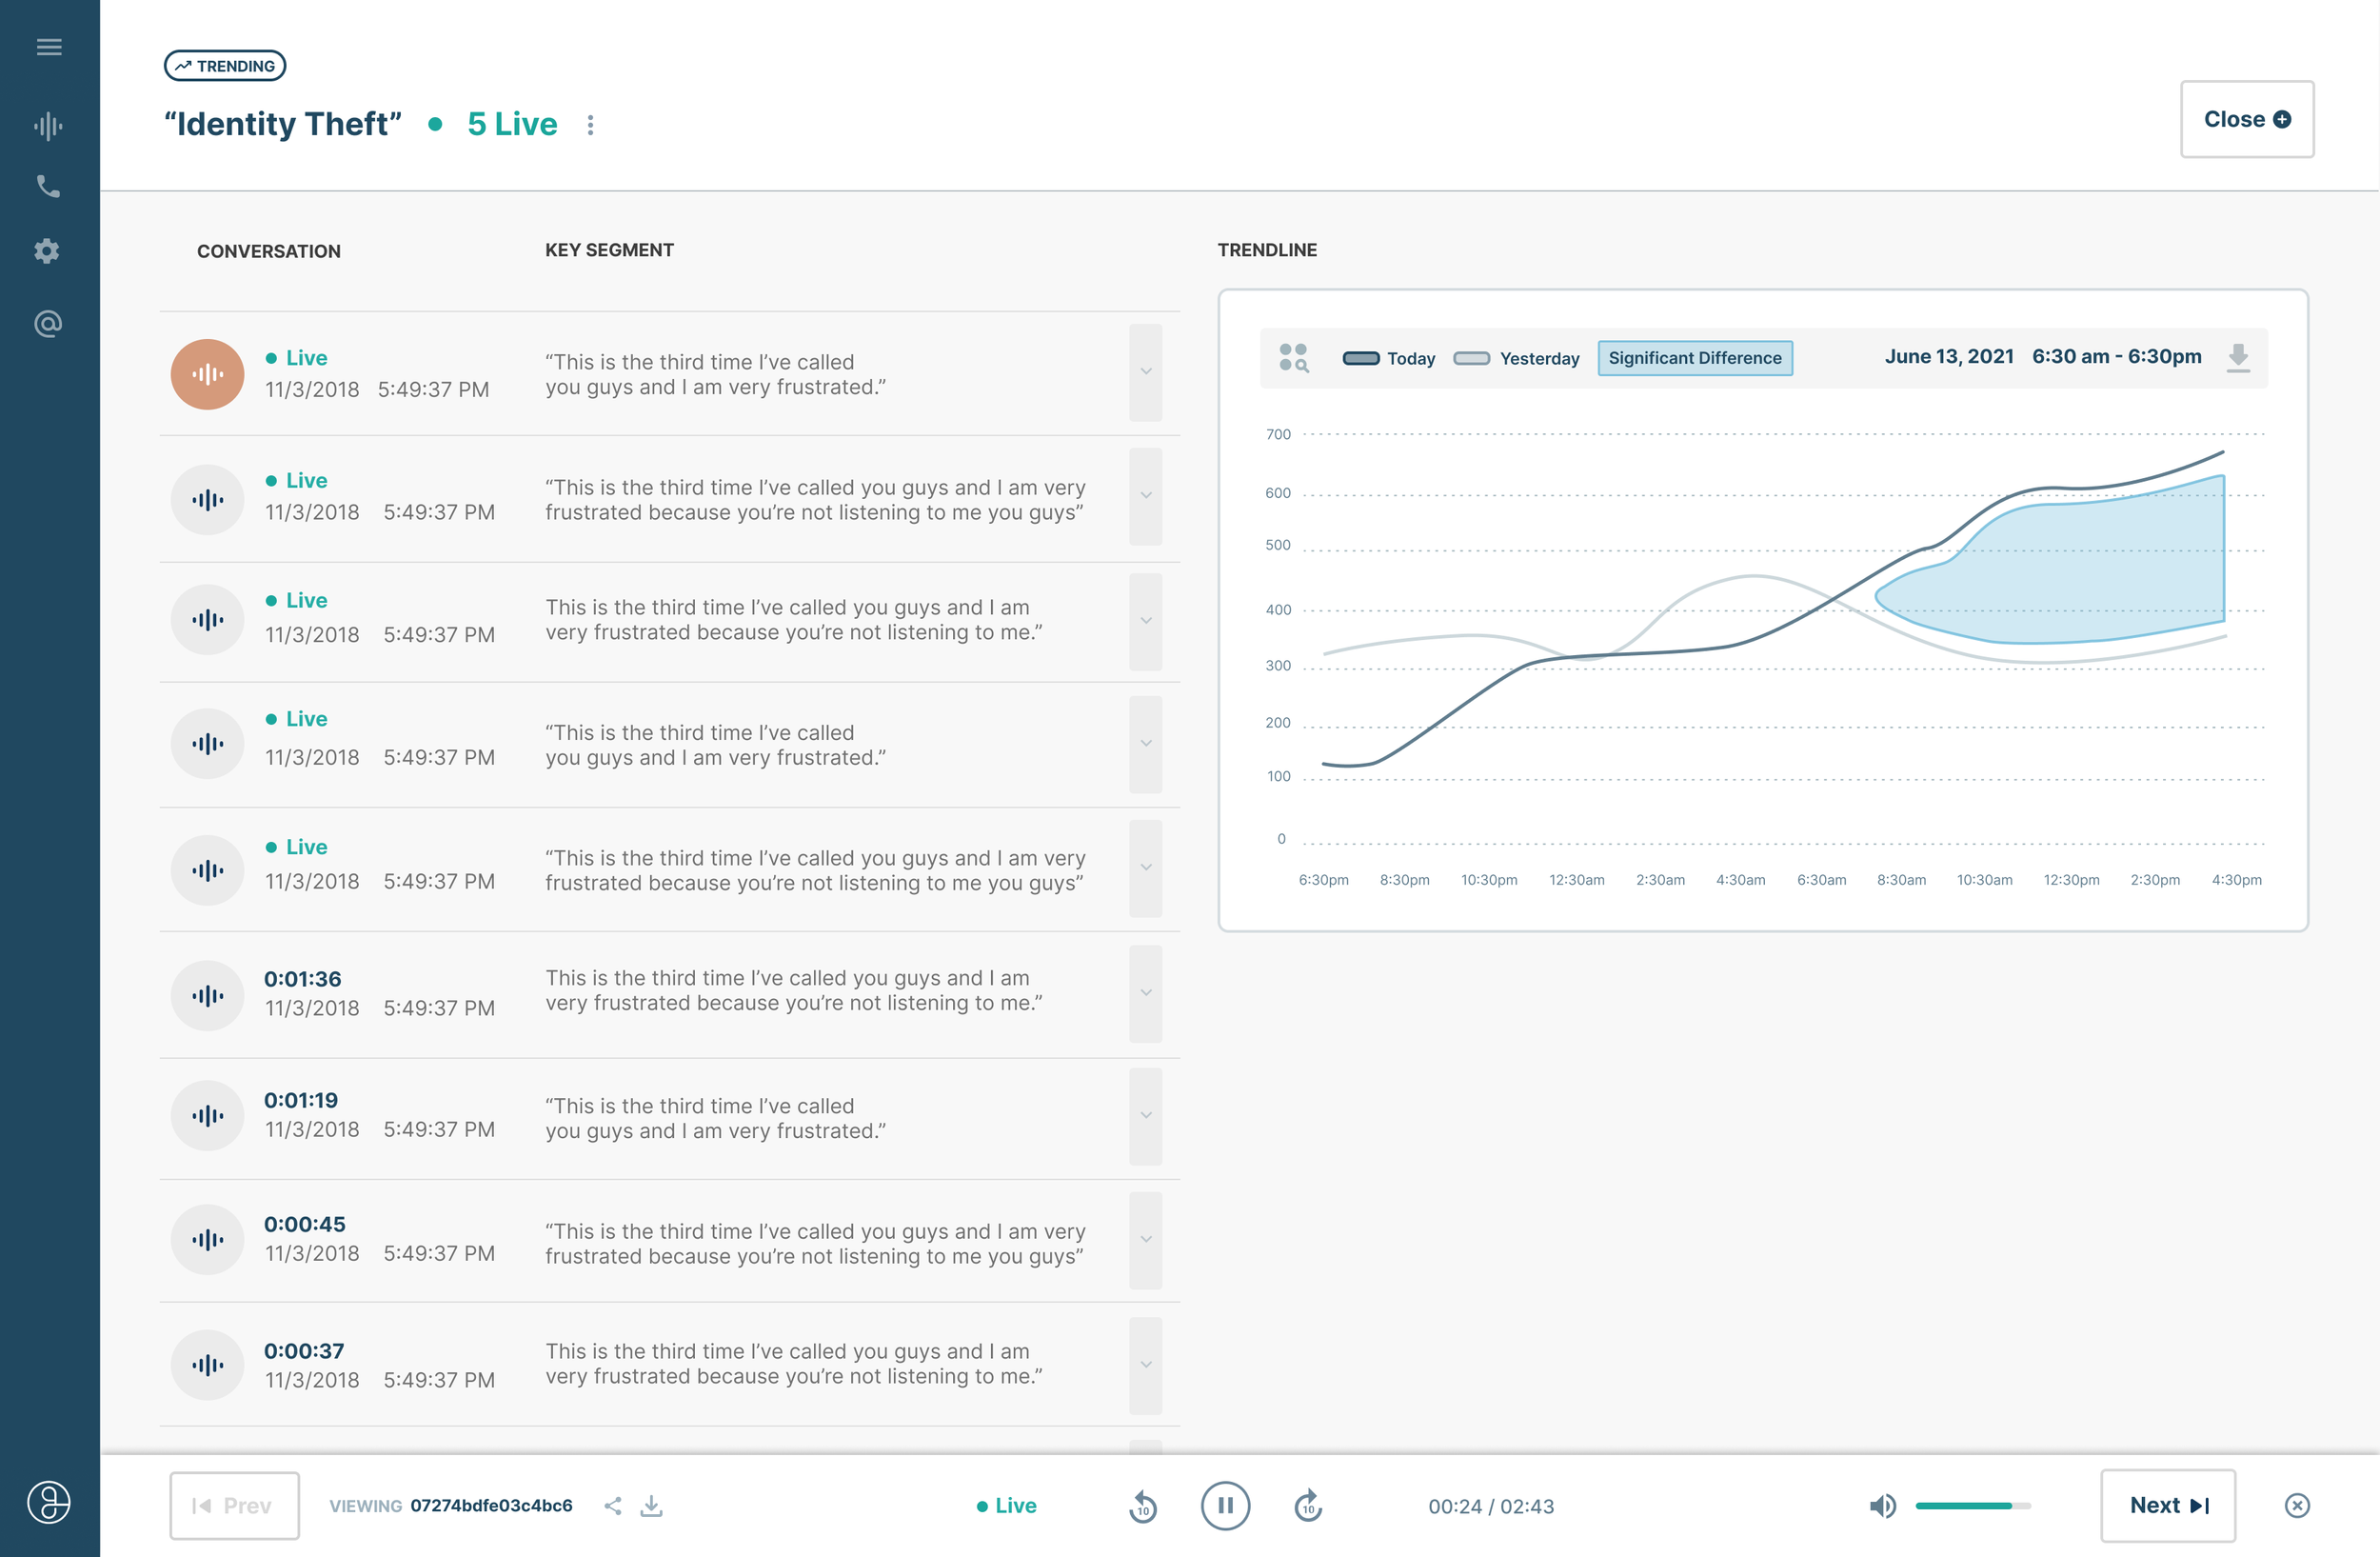Toggle the Yesterday series on the trendline
Image resolution: width=2380 pixels, height=1557 pixels.
(x=1472, y=357)
